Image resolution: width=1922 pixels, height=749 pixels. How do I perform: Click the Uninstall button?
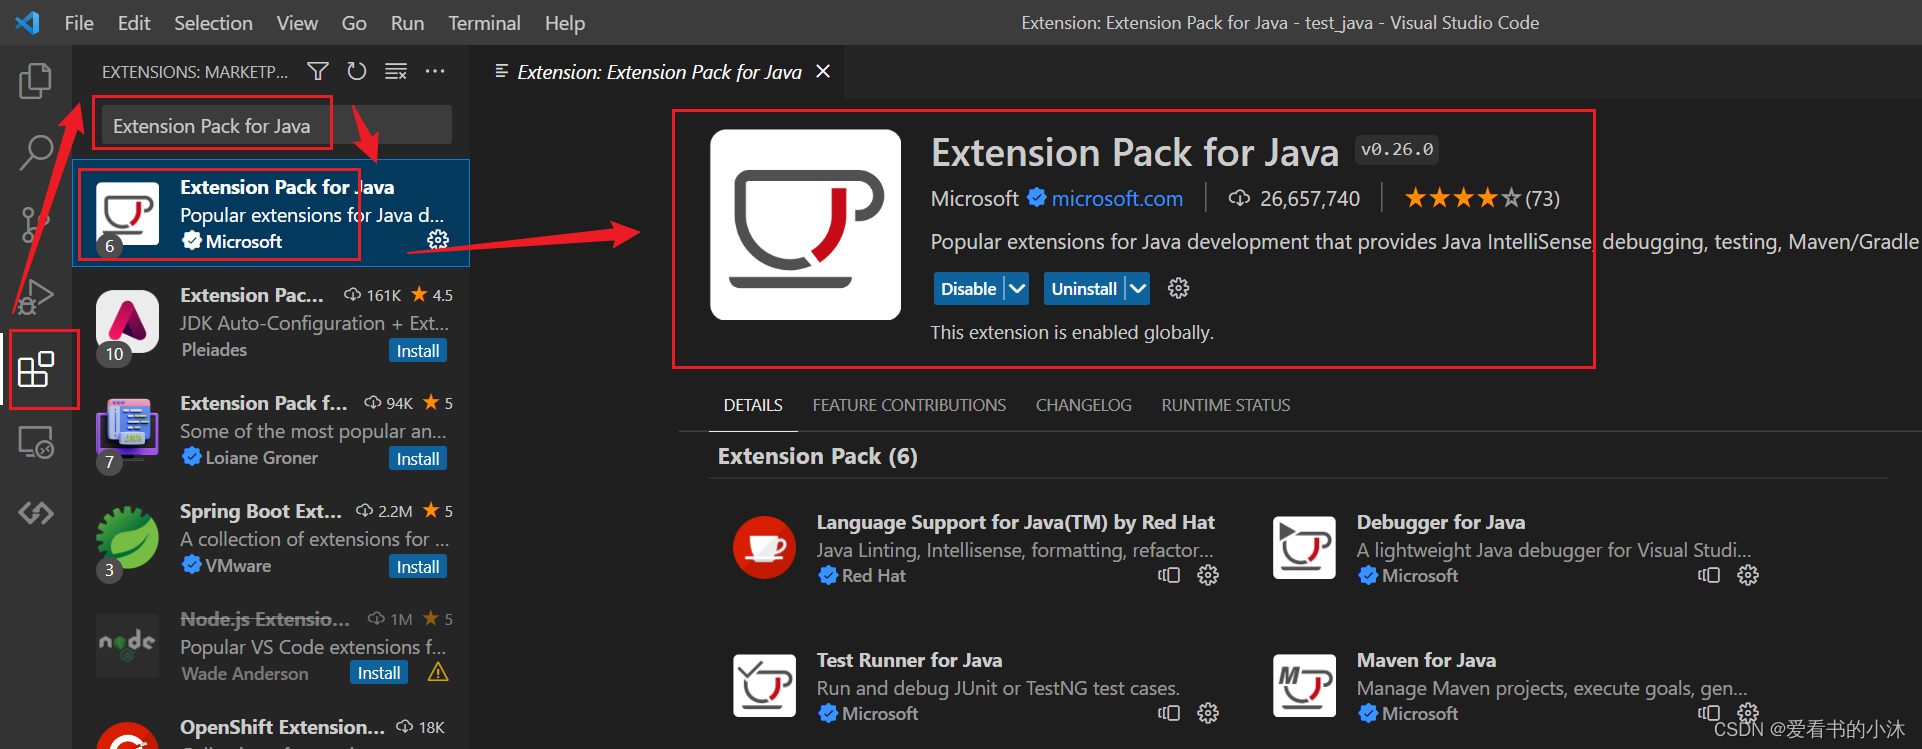(1084, 288)
